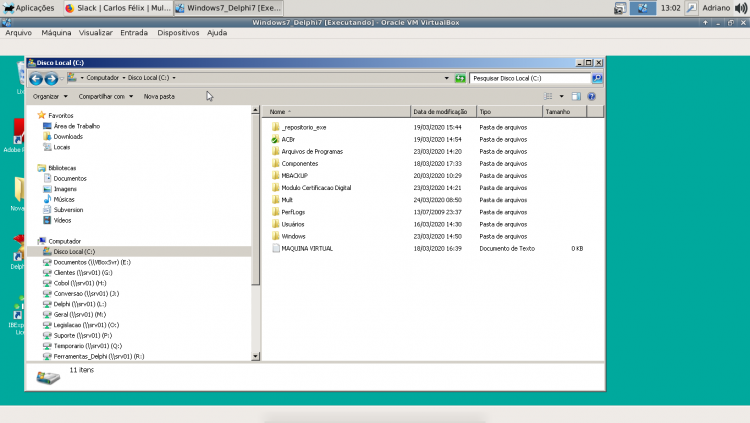Select the Modulo Certificacao Digital folder
This screenshot has height=423, width=750.
[316, 188]
